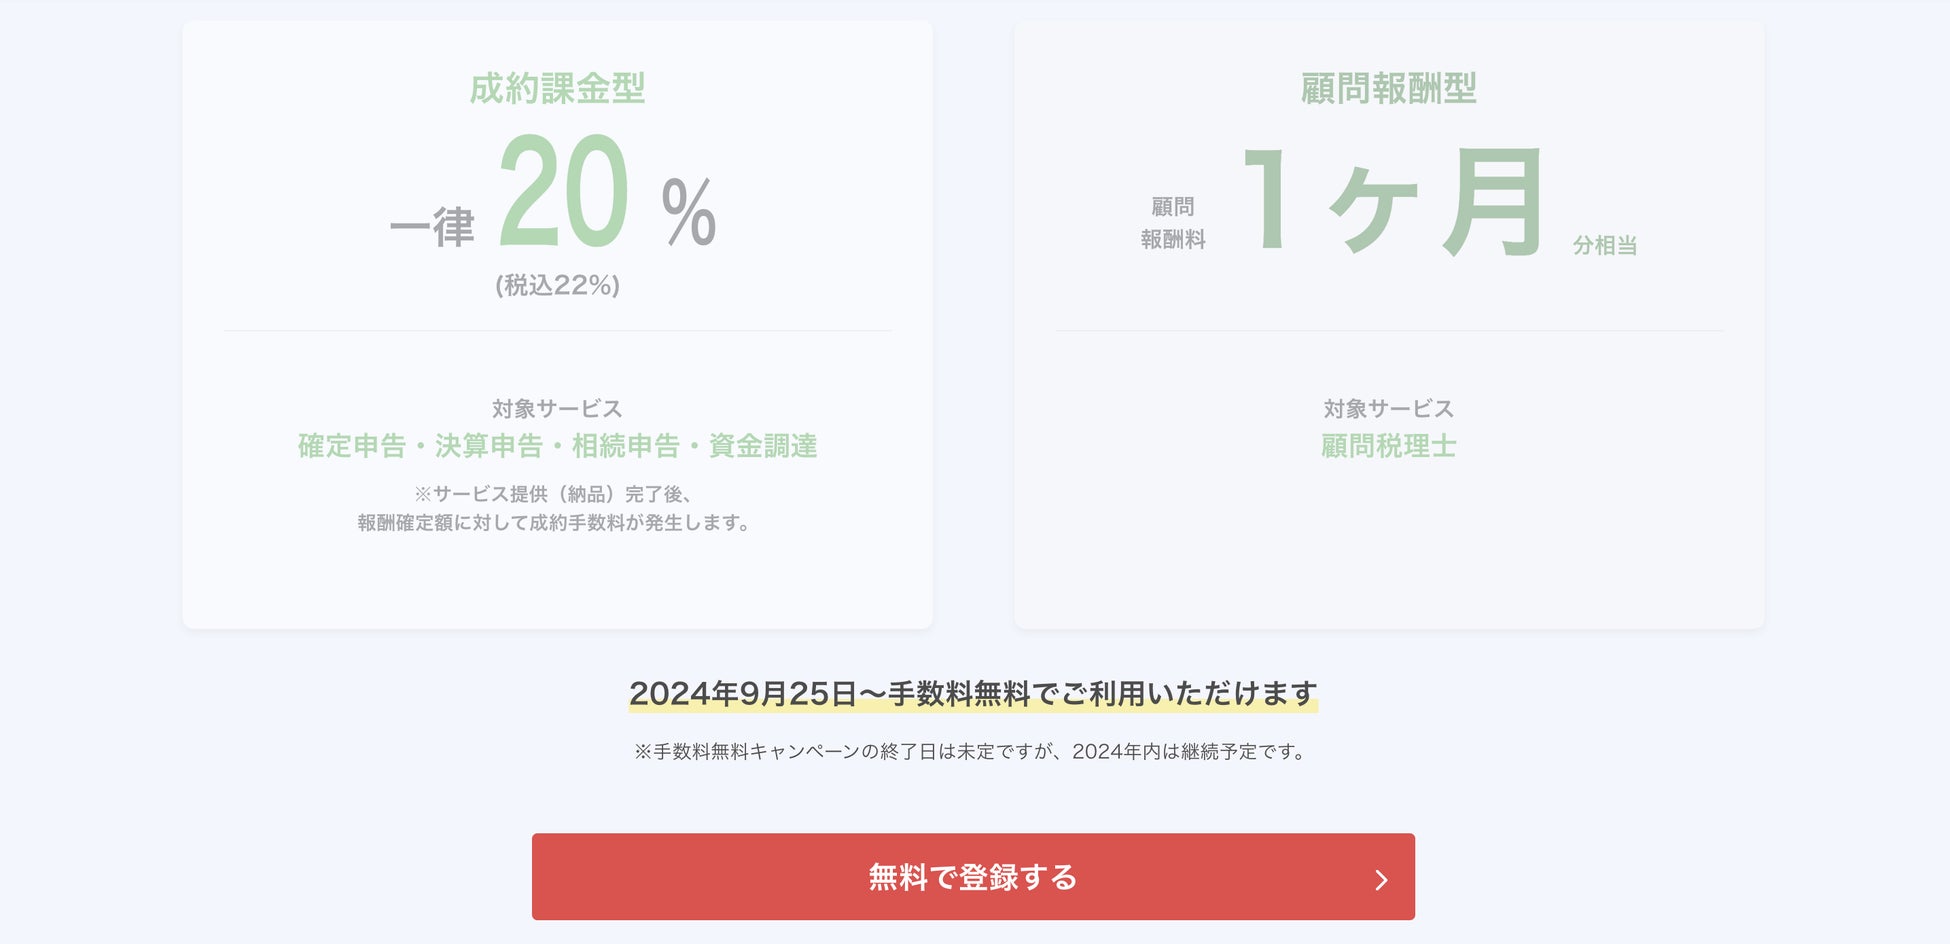Click the red 無料で登録する button
The image size is (1950, 944).
(973, 877)
